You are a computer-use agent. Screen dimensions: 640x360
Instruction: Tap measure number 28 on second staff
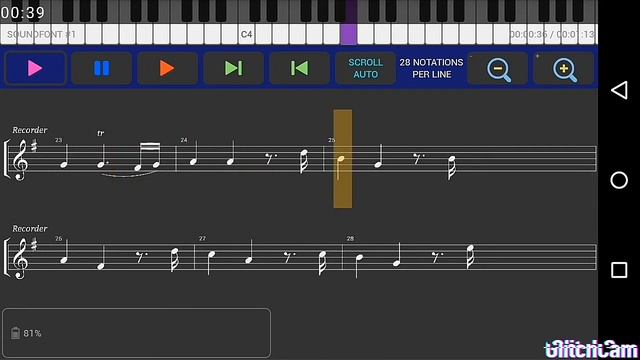[350, 238]
